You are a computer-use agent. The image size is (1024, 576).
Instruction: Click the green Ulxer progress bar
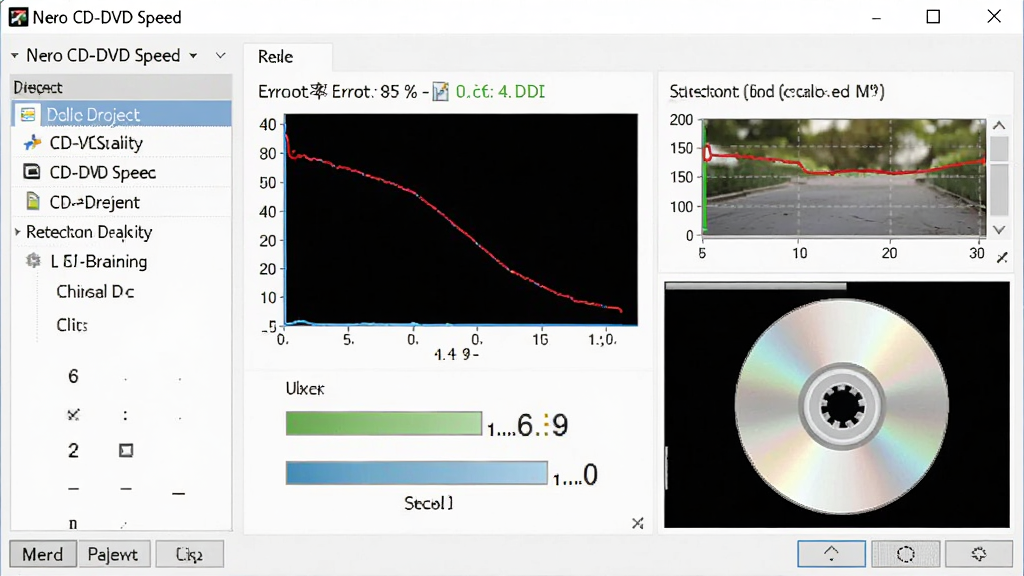point(384,423)
